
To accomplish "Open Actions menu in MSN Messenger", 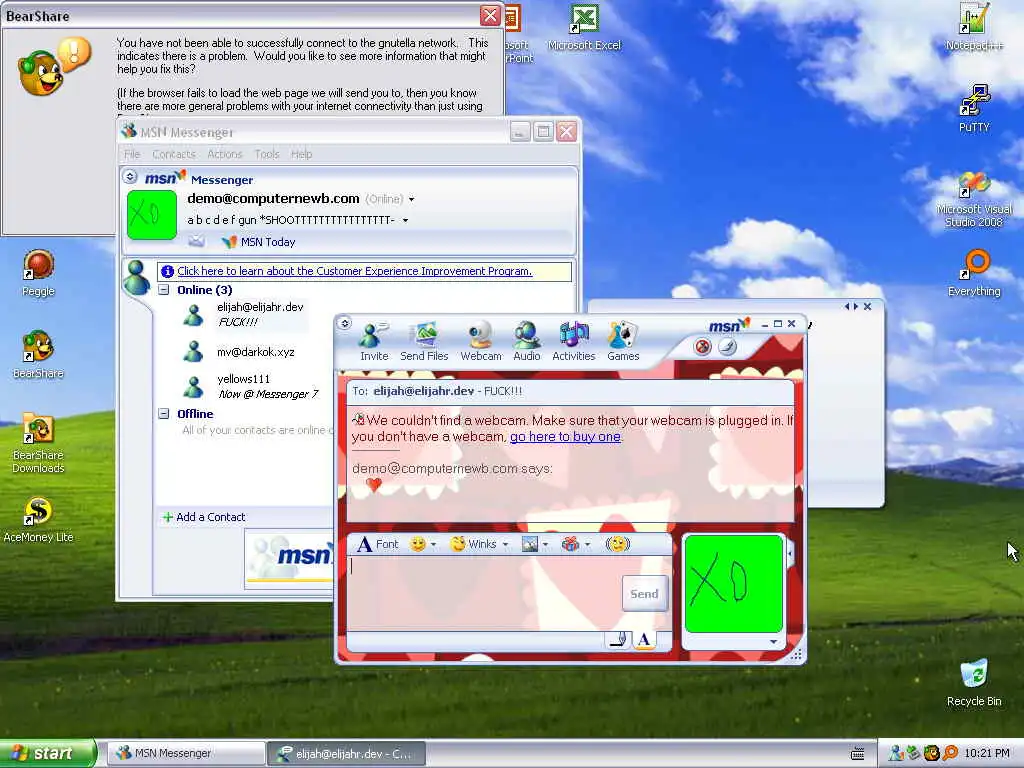I will [x=225, y=154].
